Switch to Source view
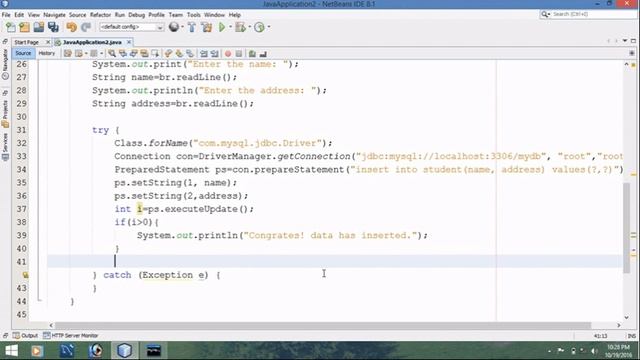640x360 pixels. tap(23, 53)
